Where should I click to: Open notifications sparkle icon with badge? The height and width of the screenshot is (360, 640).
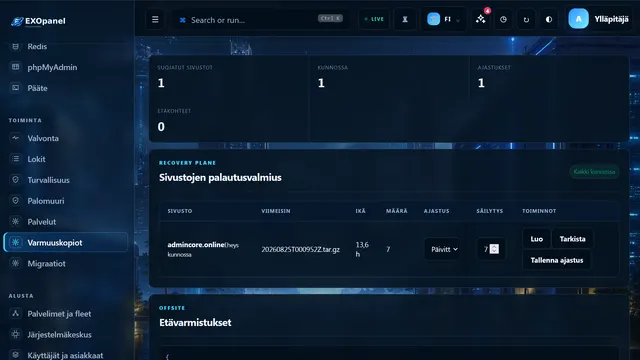click(481, 19)
